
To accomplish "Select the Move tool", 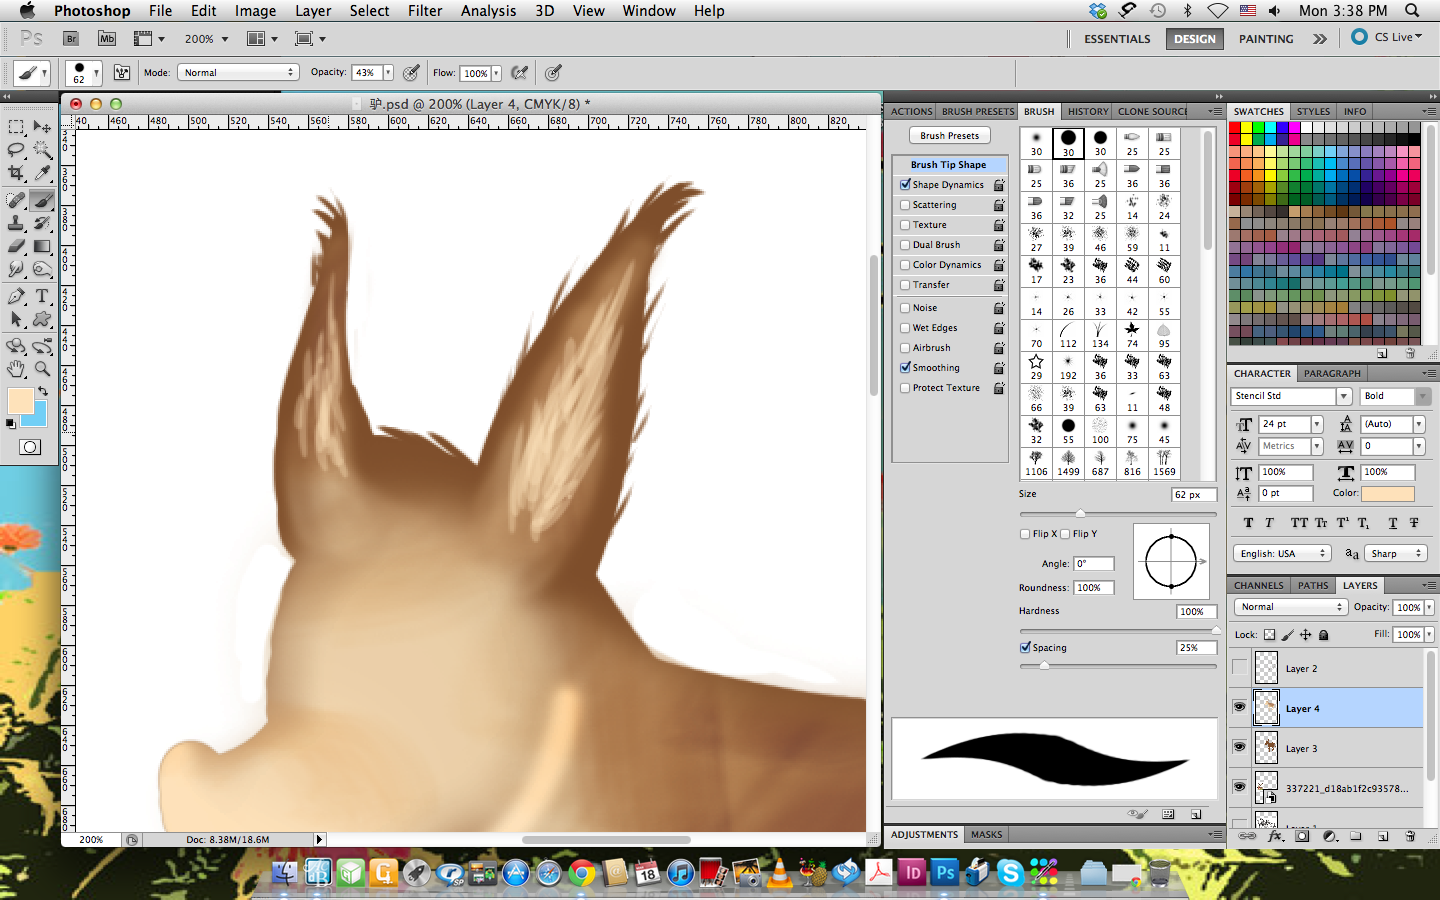I will 42,127.
